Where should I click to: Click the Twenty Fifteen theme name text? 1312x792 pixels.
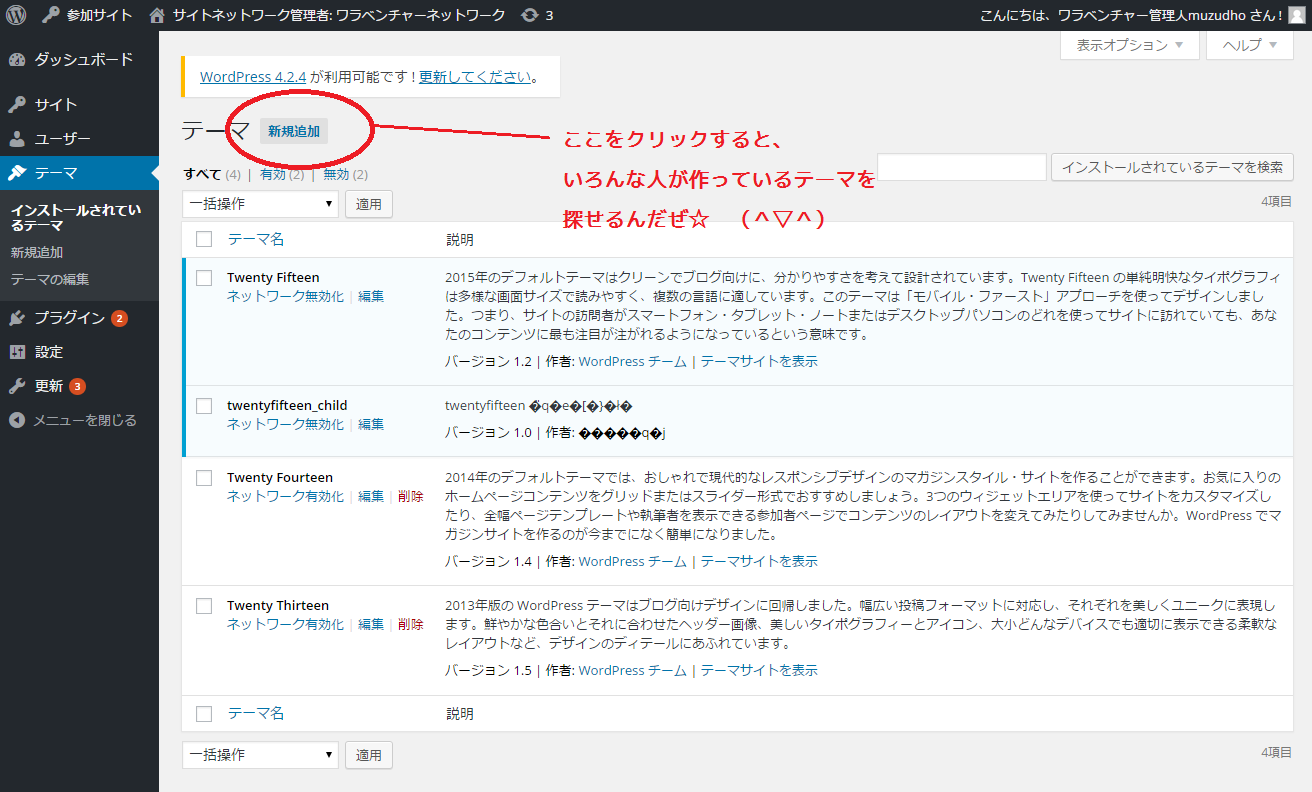tap(273, 277)
